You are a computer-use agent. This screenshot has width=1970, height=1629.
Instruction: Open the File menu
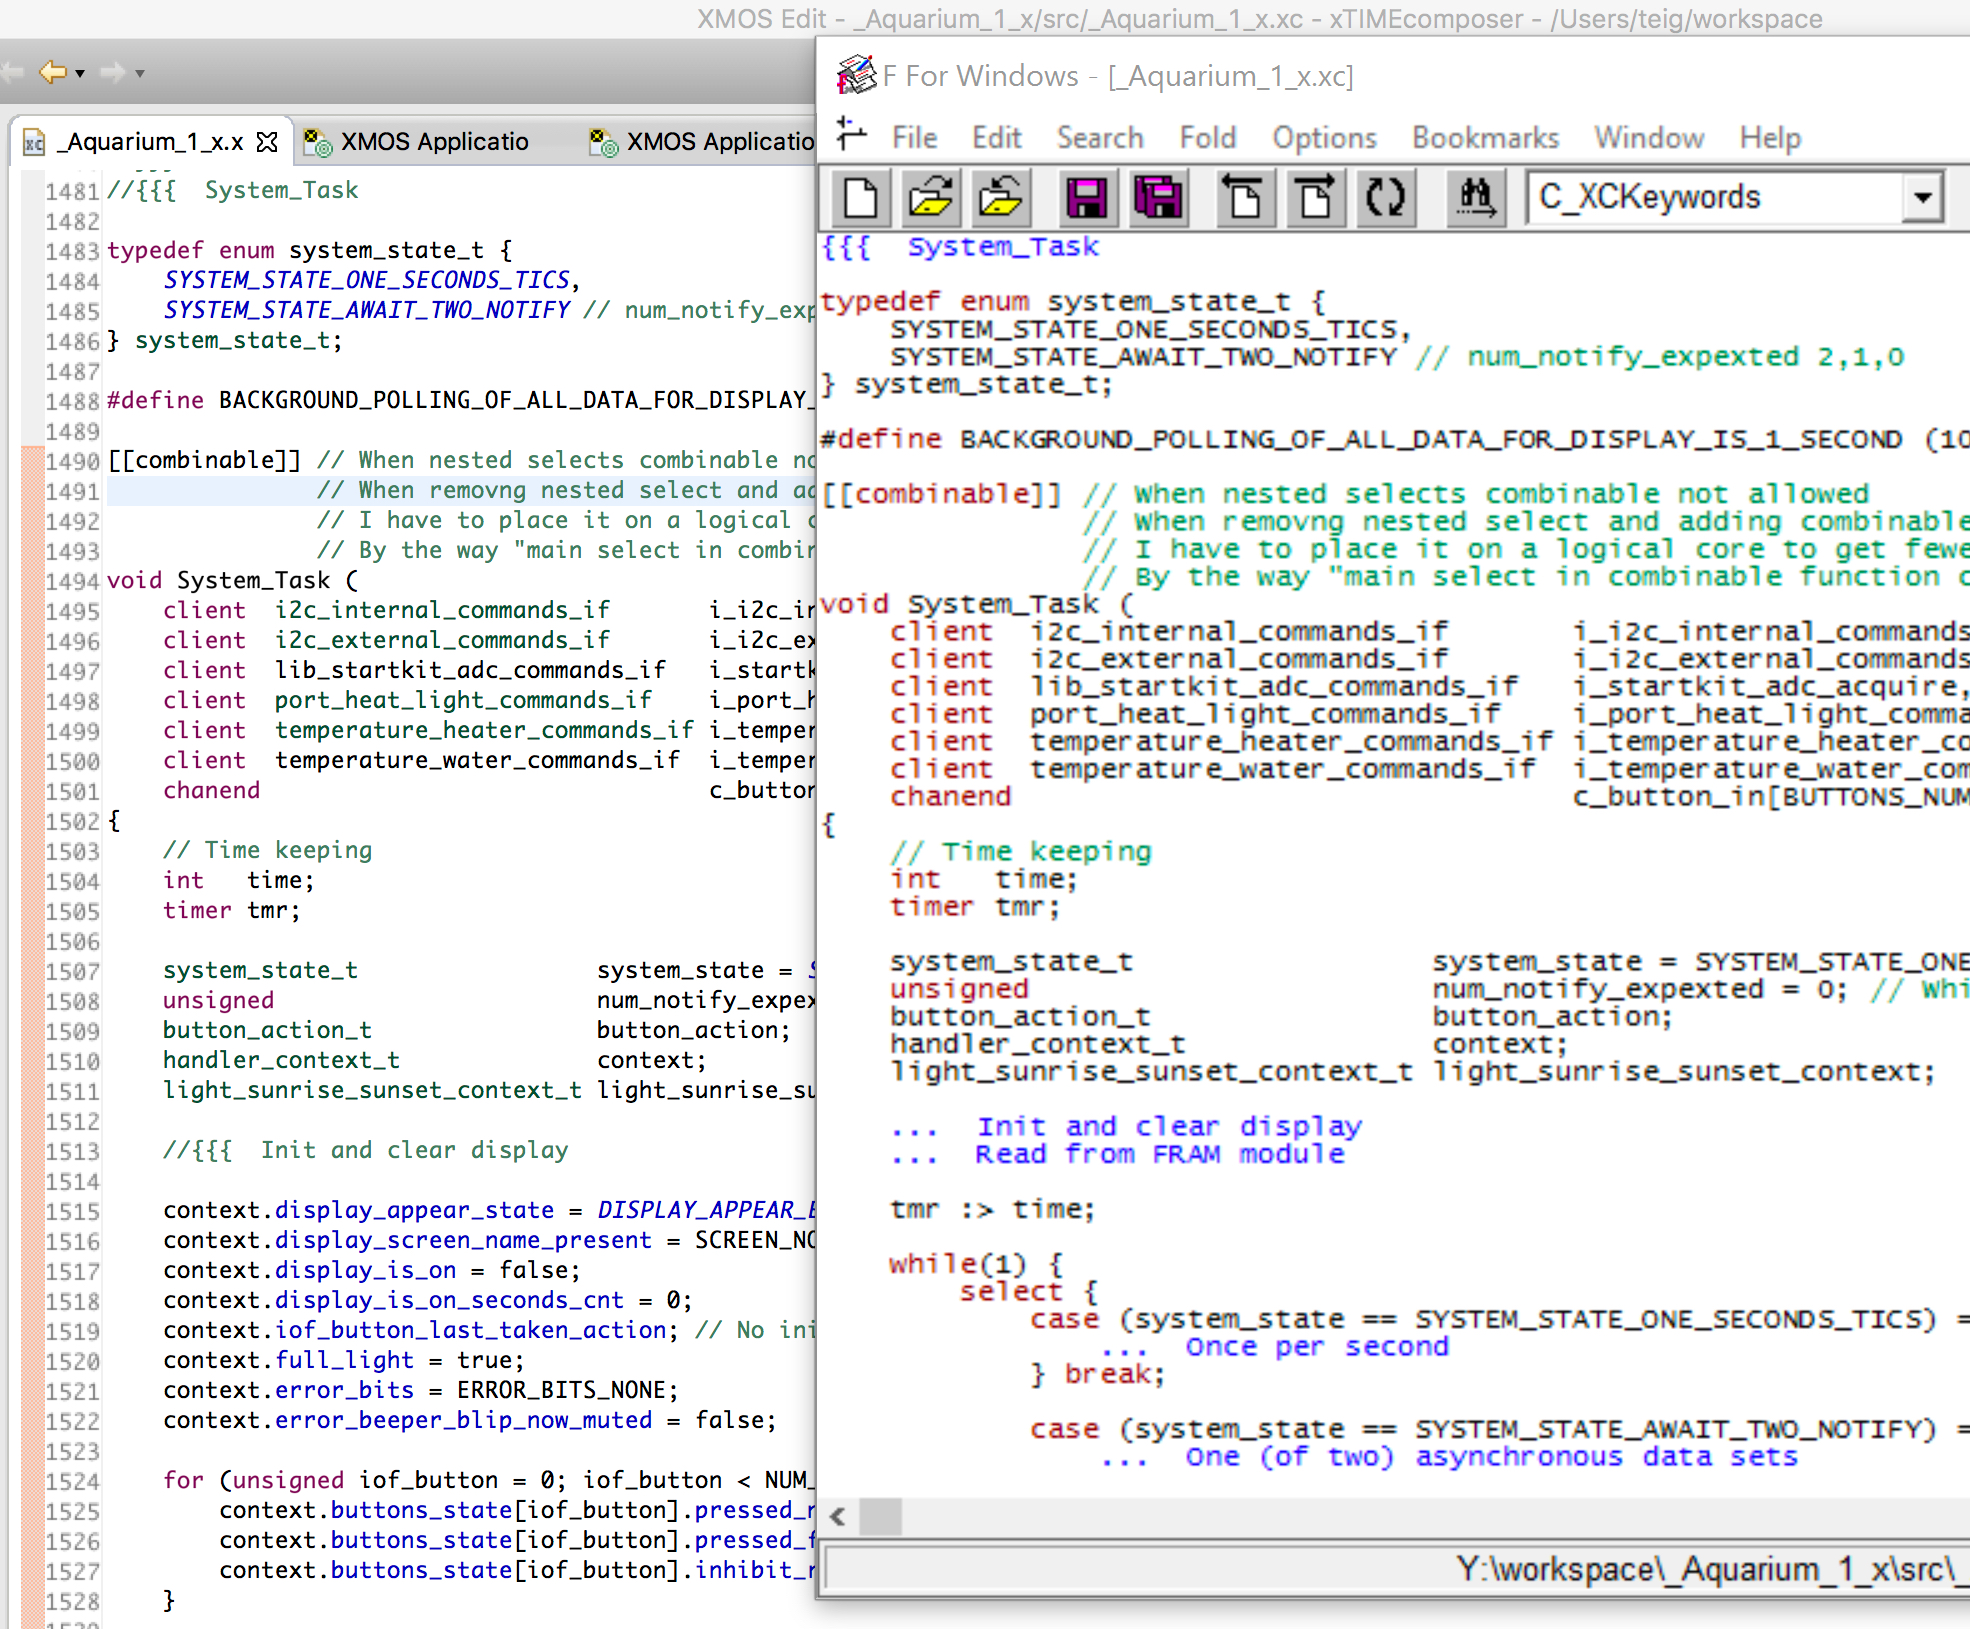914,137
